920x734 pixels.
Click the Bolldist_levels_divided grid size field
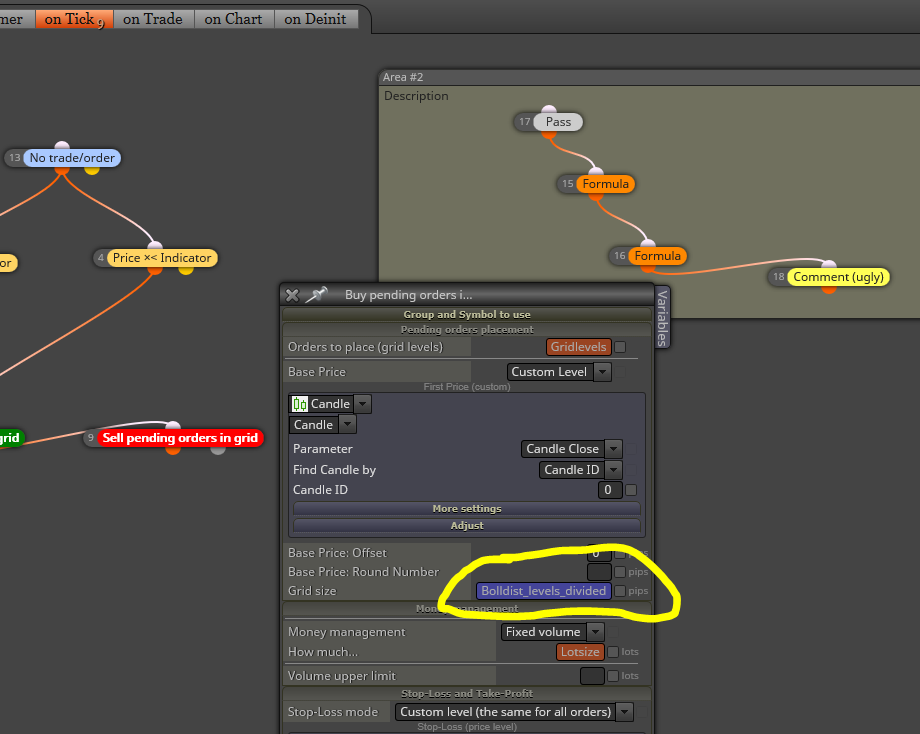pos(543,591)
